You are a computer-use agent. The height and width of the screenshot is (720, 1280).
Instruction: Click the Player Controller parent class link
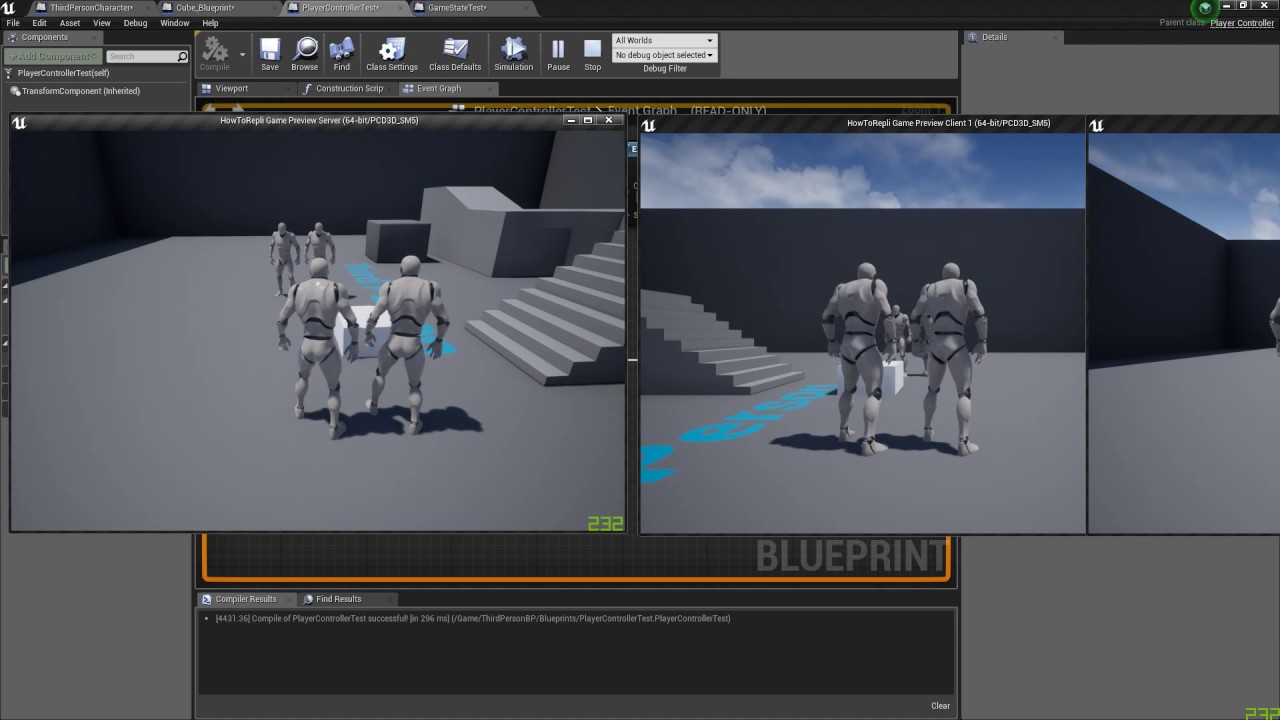1242,23
